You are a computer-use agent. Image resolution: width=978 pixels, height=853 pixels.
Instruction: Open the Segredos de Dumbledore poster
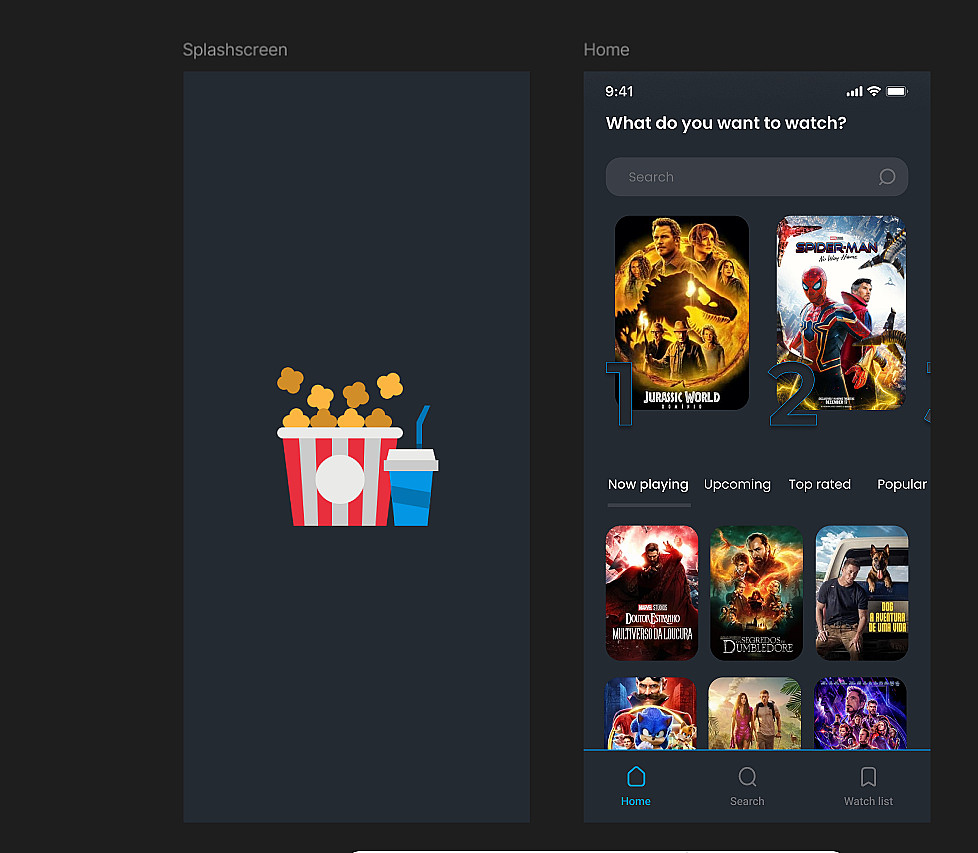coord(757,593)
